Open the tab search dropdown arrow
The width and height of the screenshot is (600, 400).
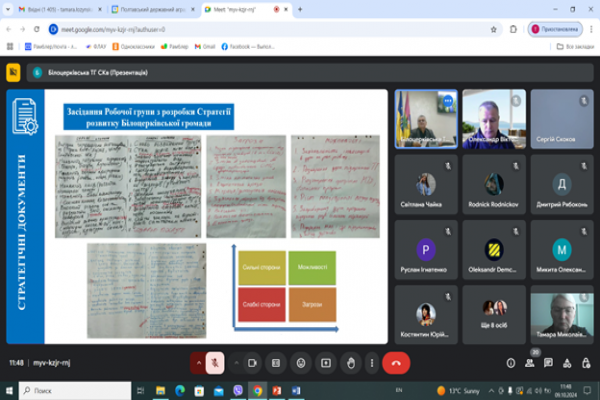pyautogui.click(x=8, y=9)
